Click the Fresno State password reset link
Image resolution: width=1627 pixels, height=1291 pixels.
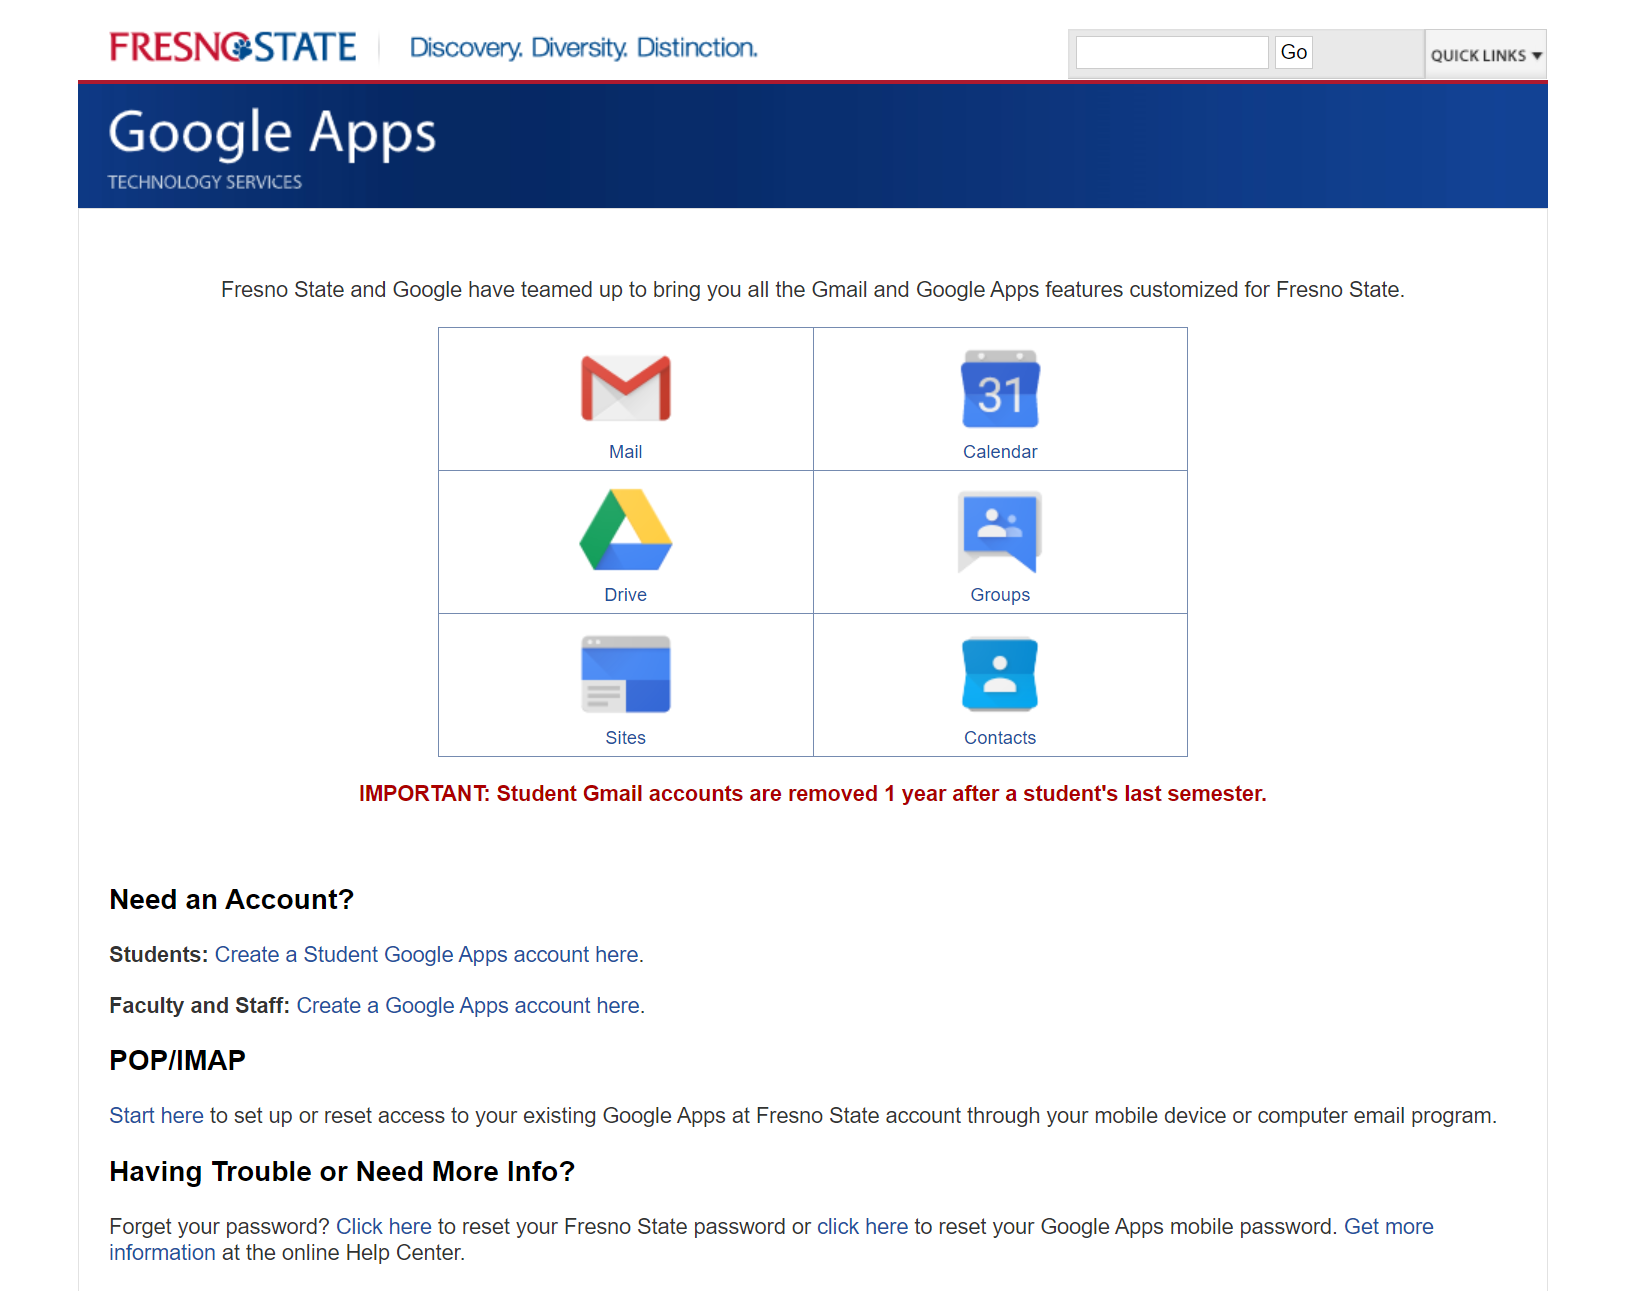[384, 1227]
